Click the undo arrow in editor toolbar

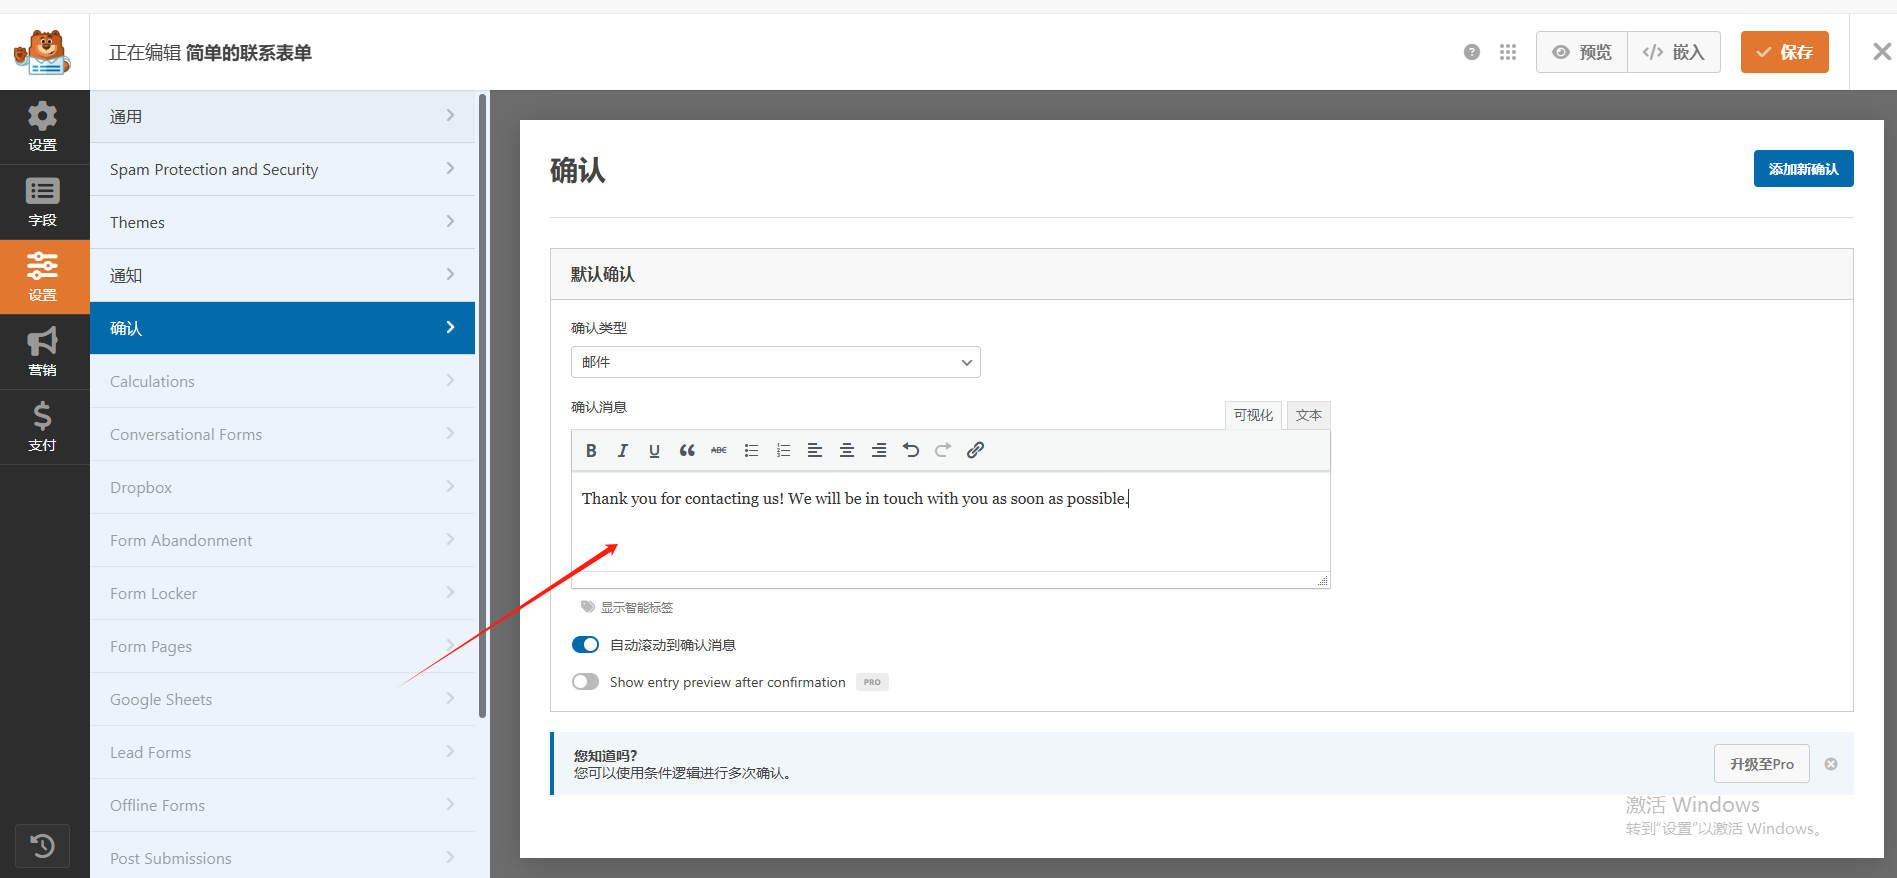coord(910,451)
